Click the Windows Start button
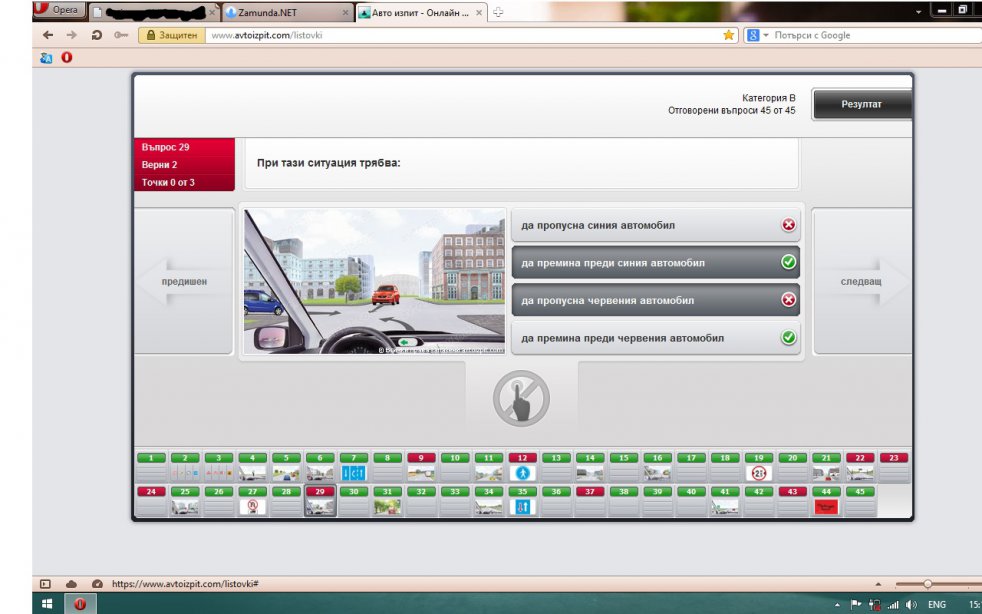The height and width of the screenshot is (614, 982). pos(46,604)
